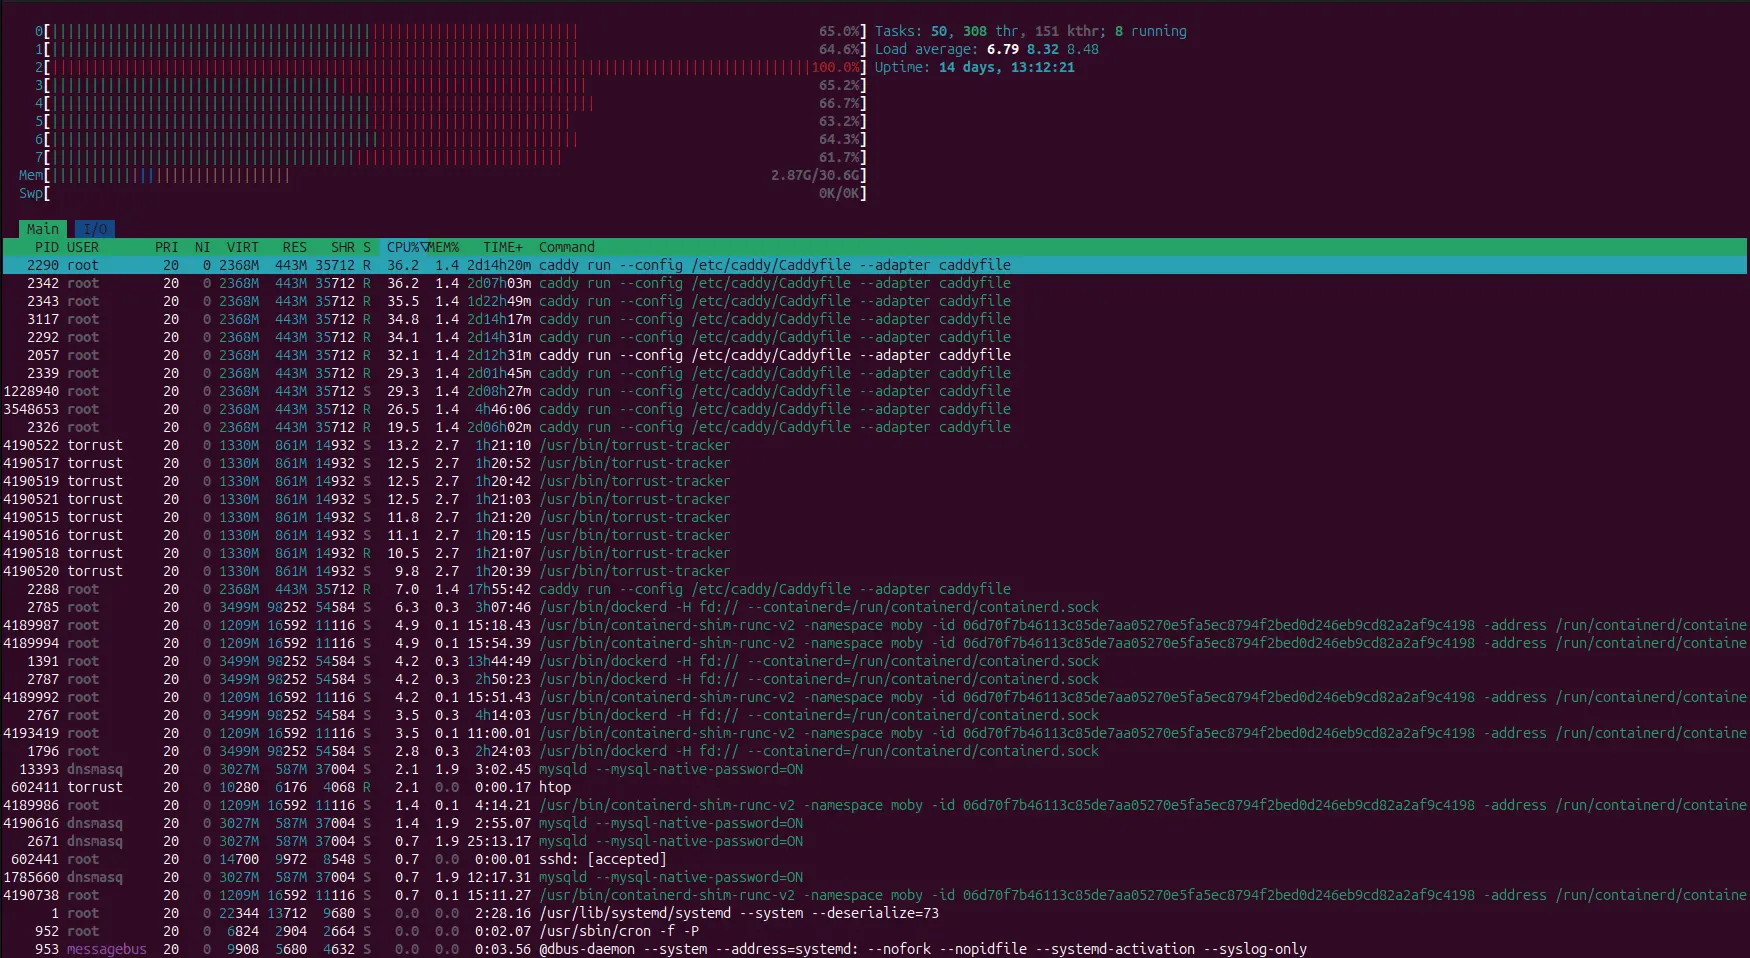Select dockerd process row PID 2785
Viewport: 1750px width, 958px height.
[x=875, y=607]
